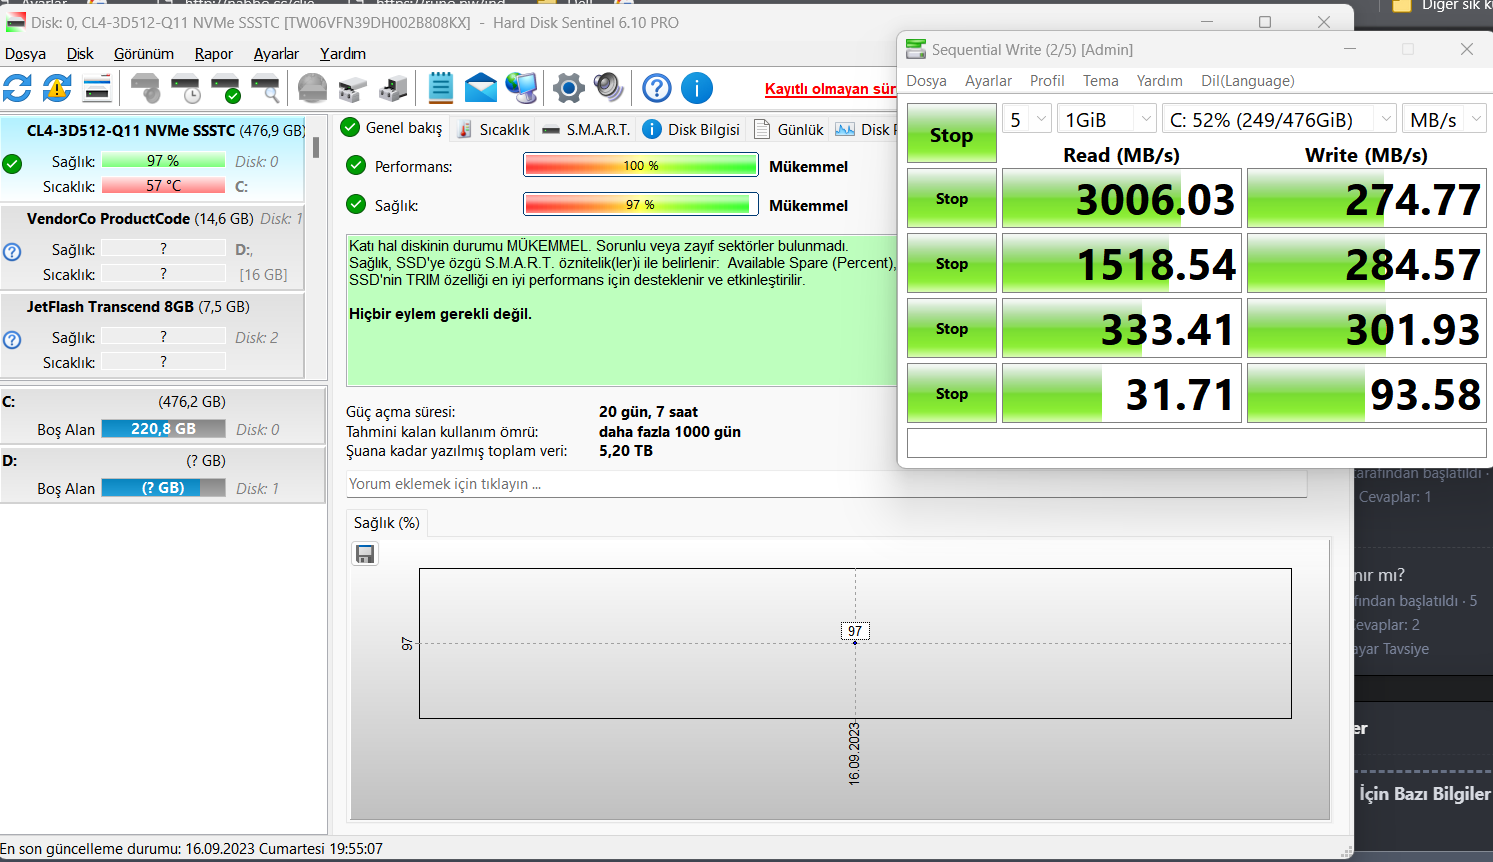Click the disk with speaker acoustic test icon

click(146, 88)
